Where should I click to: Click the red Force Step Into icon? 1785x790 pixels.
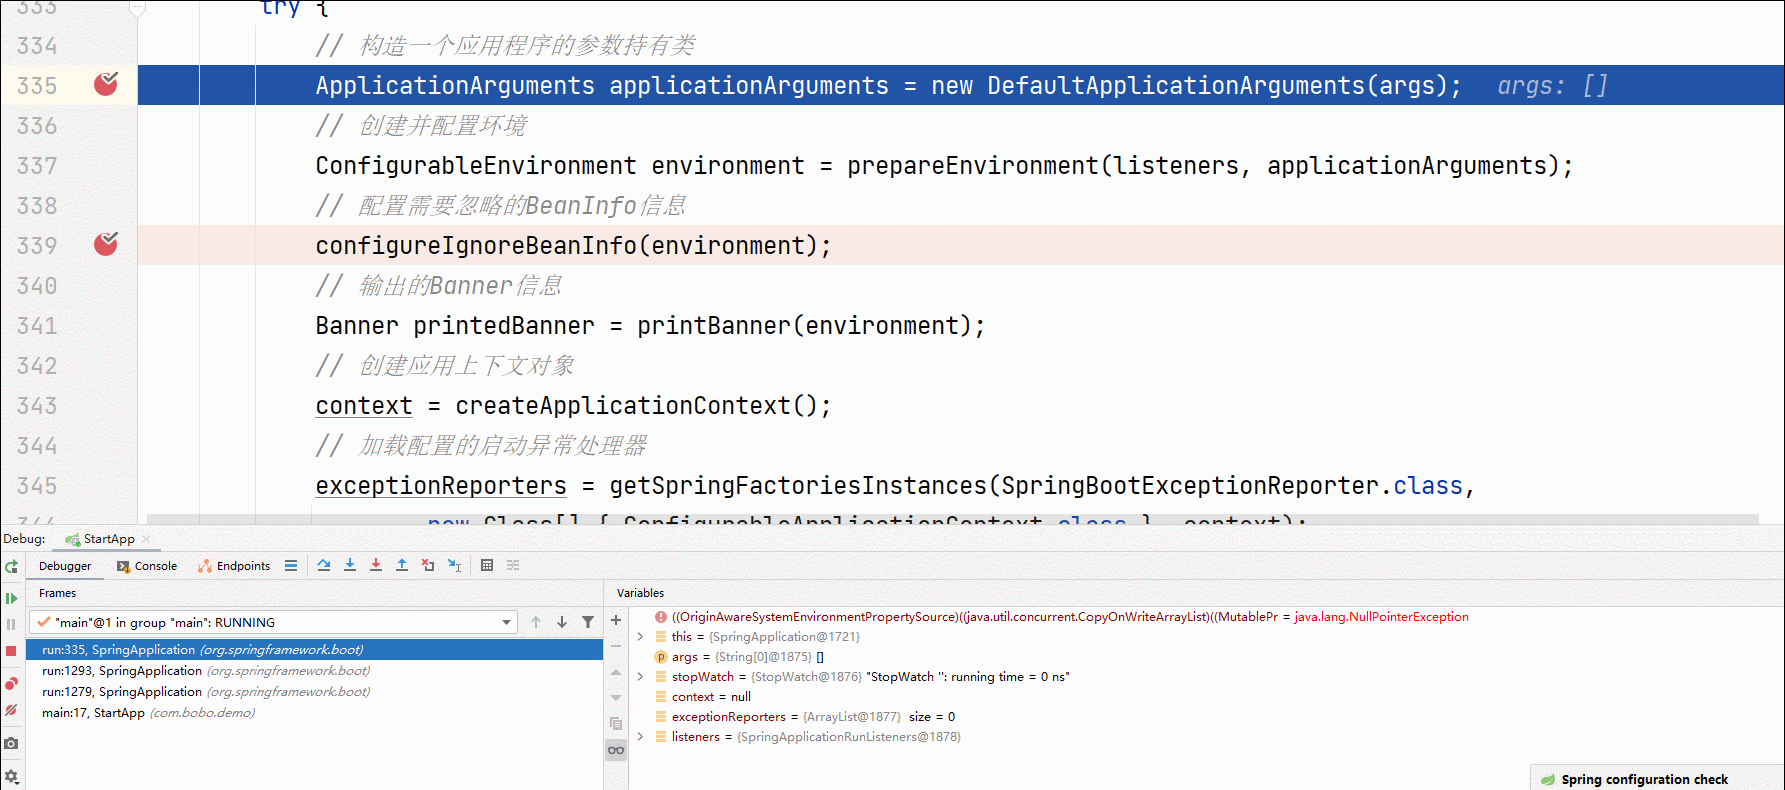(x=376, y=565)
